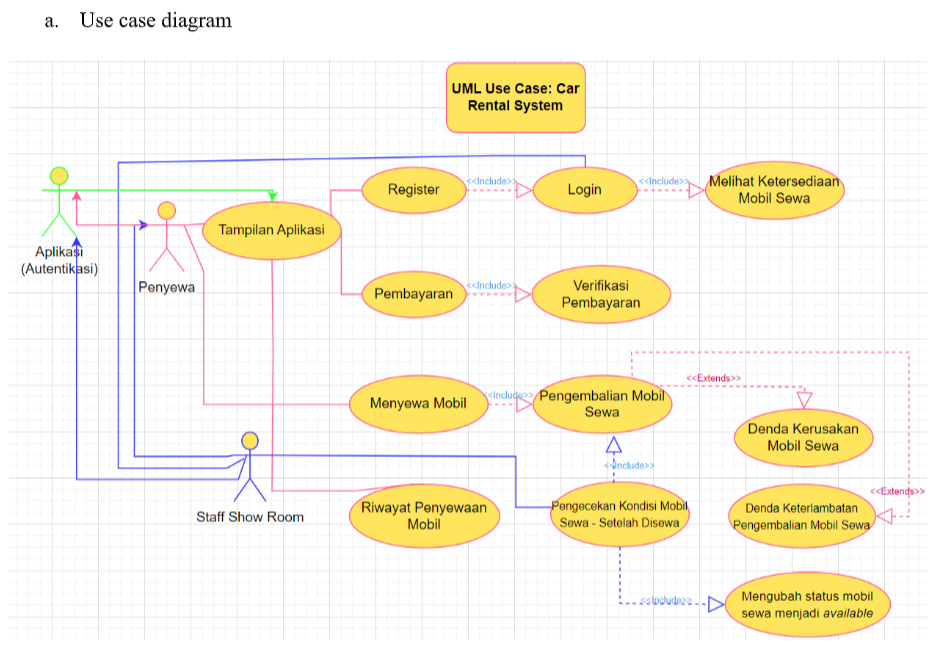The image size is (935, 651).
Task: Click the Register use case ellipse
Action: [x=413, y=190]
